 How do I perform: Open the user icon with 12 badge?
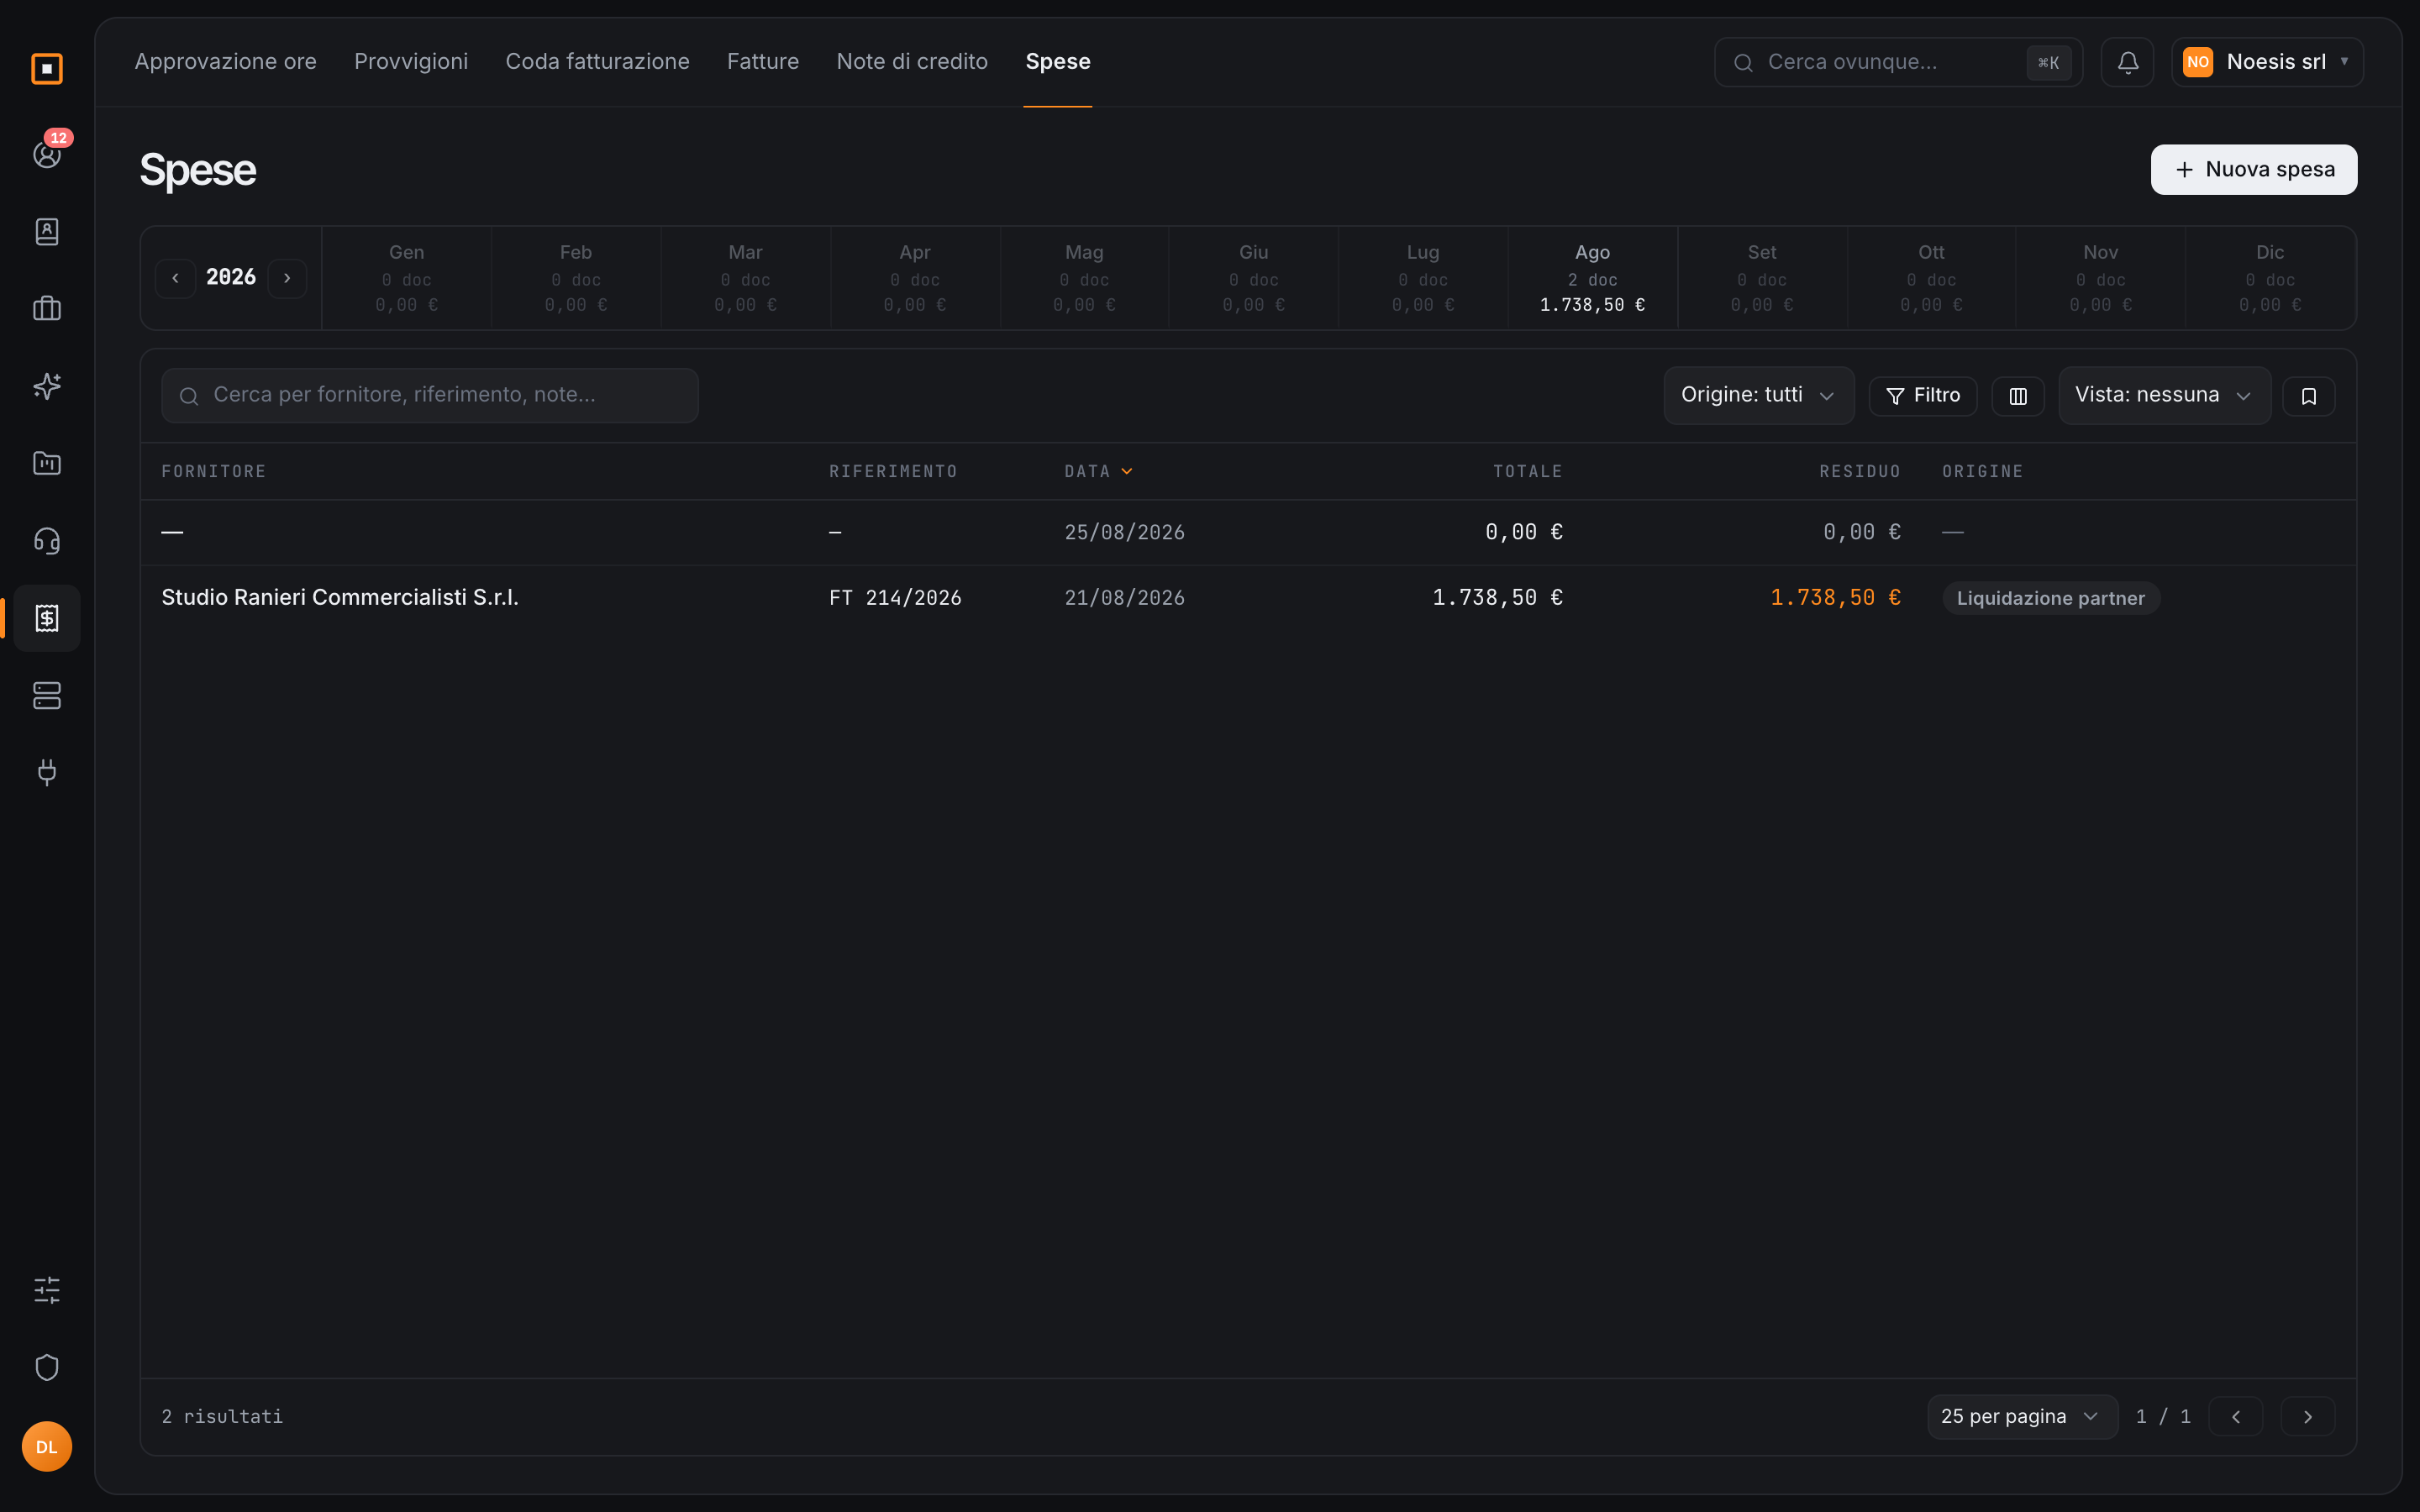pyautogui.click(x=47, y=154)
